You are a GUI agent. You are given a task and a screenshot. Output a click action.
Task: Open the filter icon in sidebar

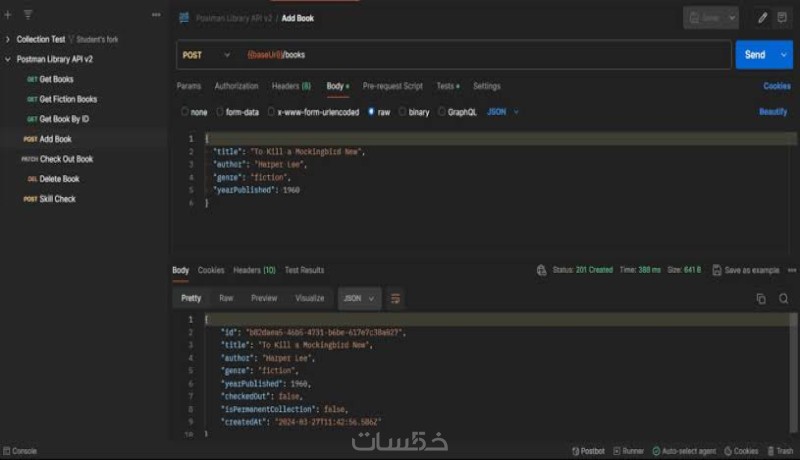[28, 15]
